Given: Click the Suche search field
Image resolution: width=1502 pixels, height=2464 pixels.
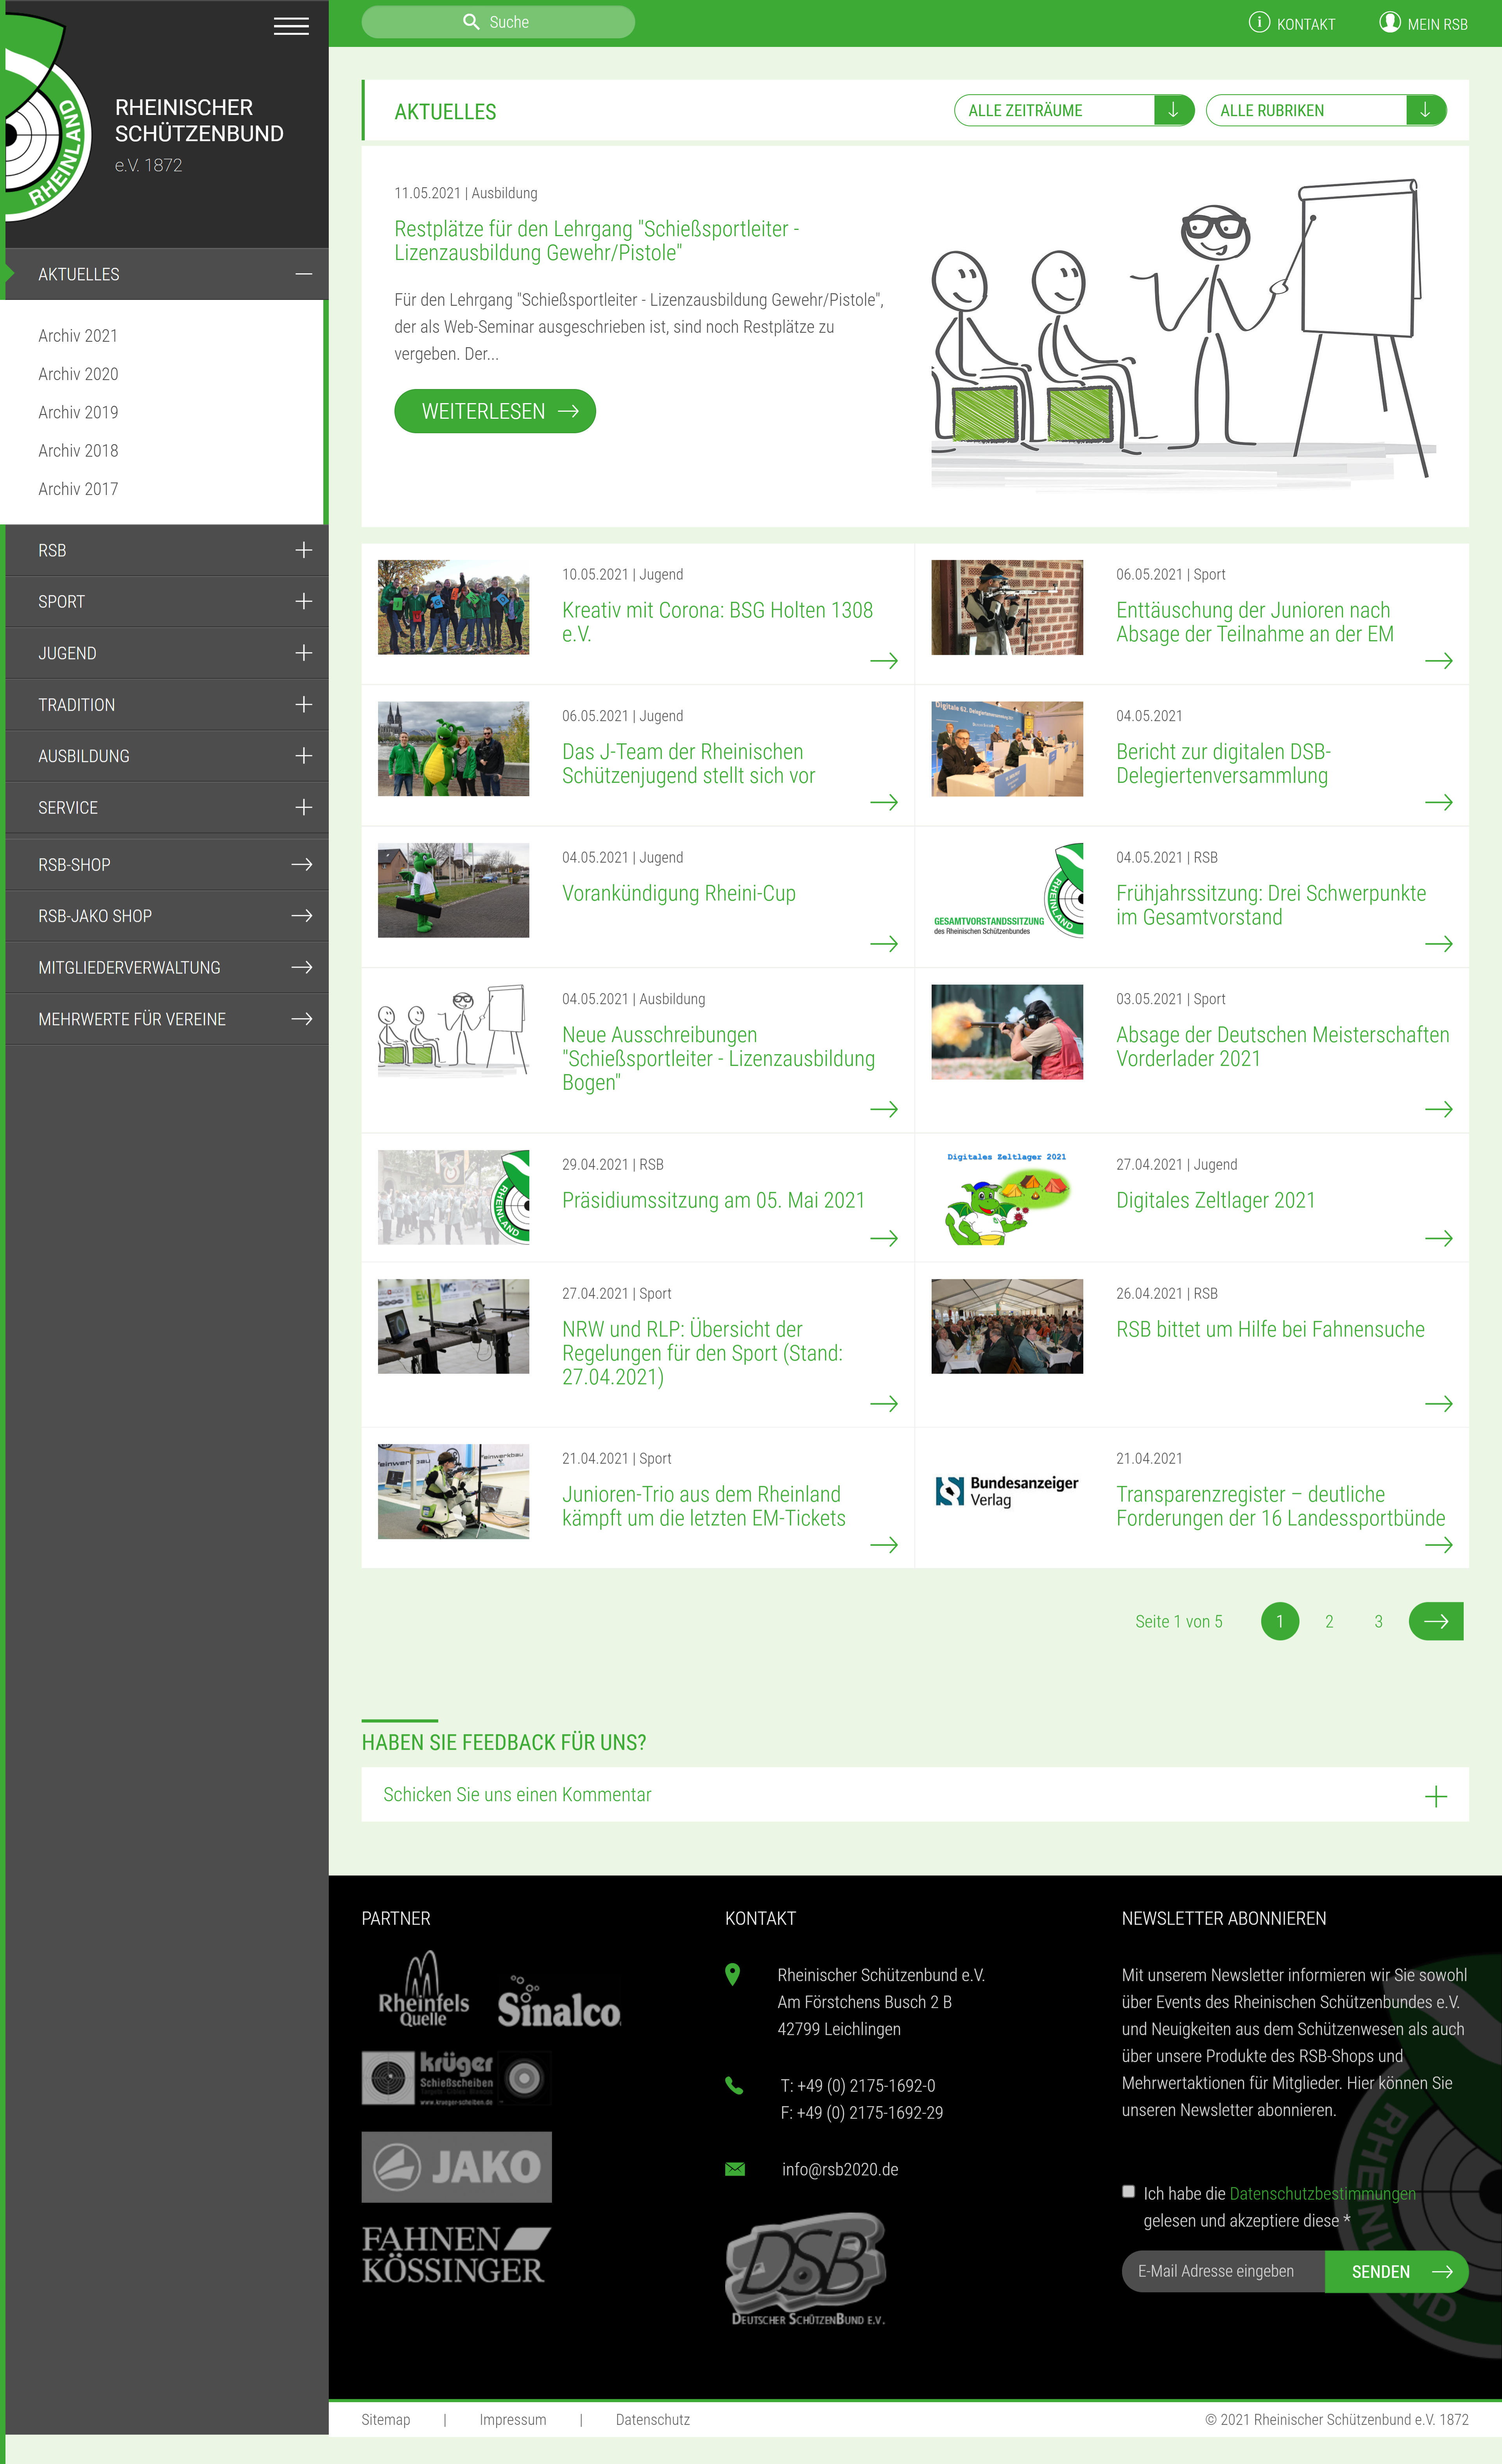Looking at the screenshot, I should point(498,22).
